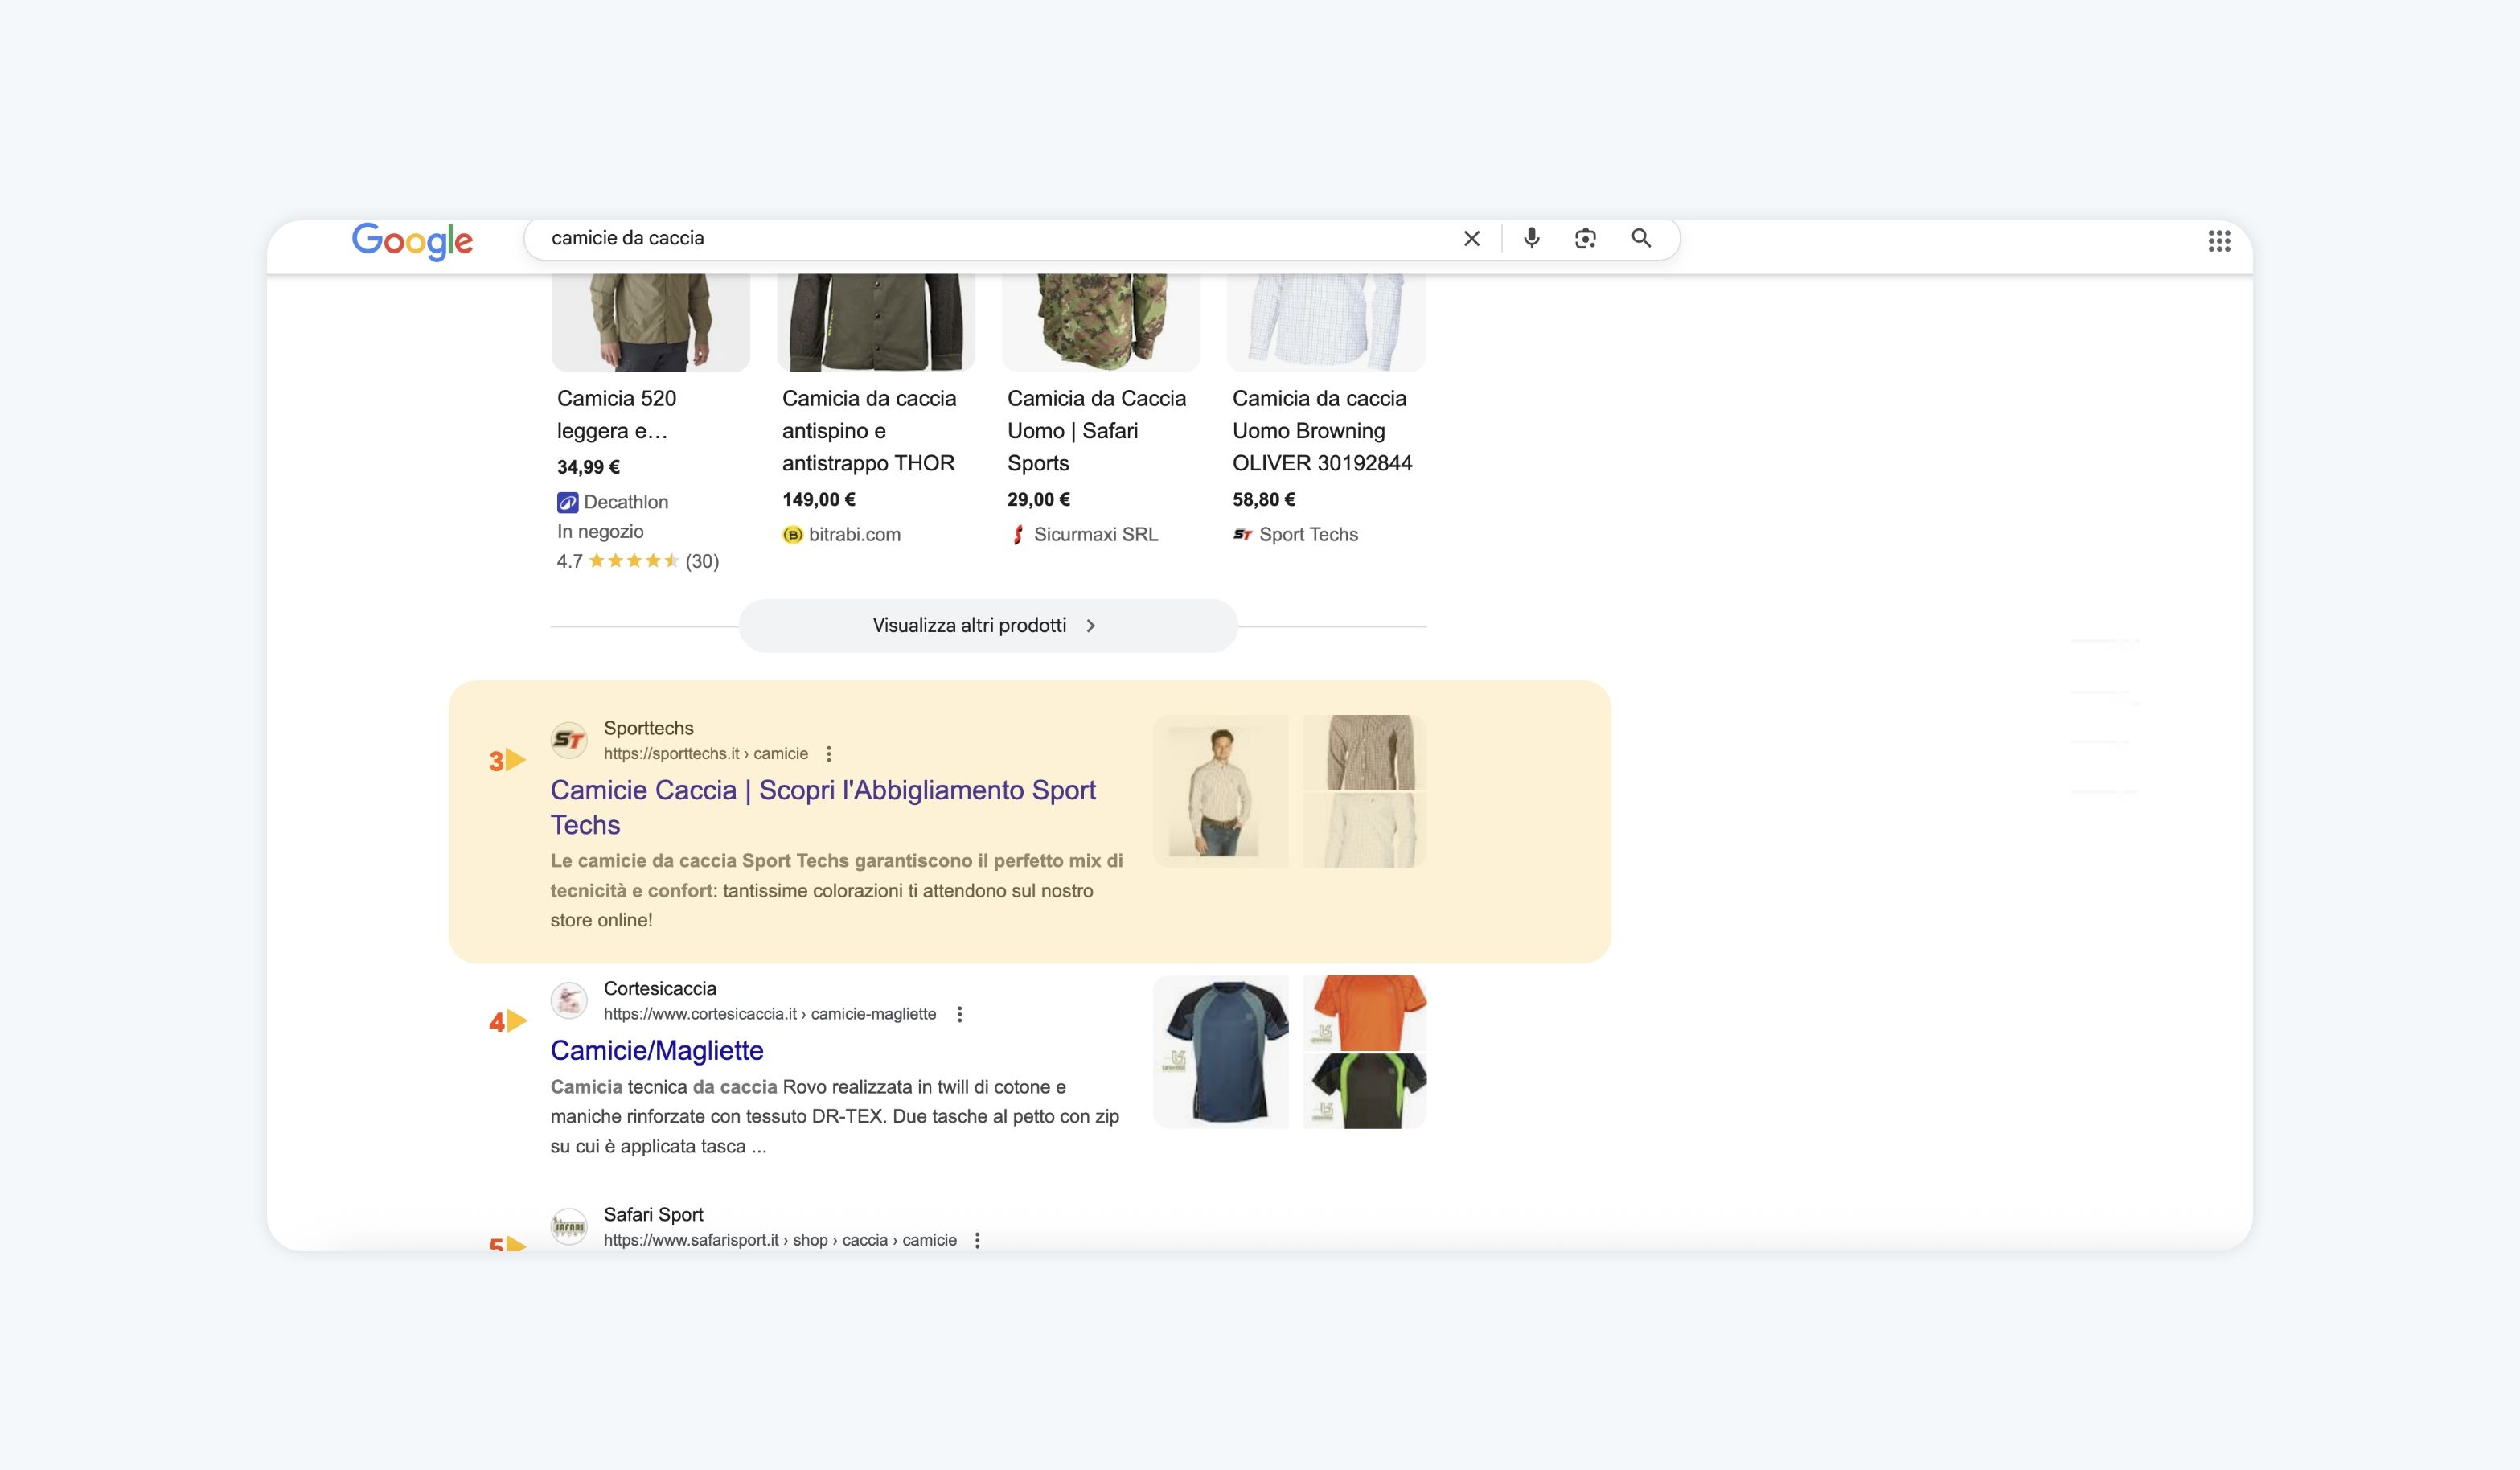Click the THOR dark green shirt product image

coord(876,322)
